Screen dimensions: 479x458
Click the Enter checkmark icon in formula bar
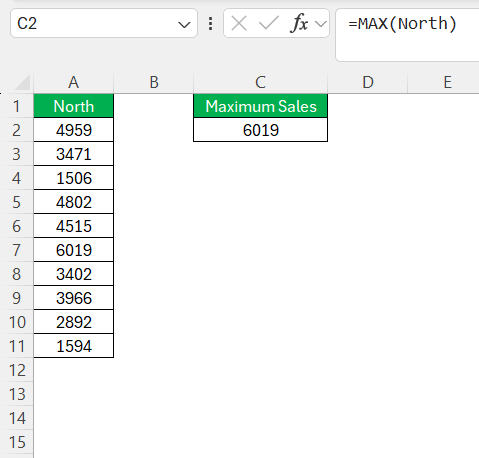[x=268, y=24]
